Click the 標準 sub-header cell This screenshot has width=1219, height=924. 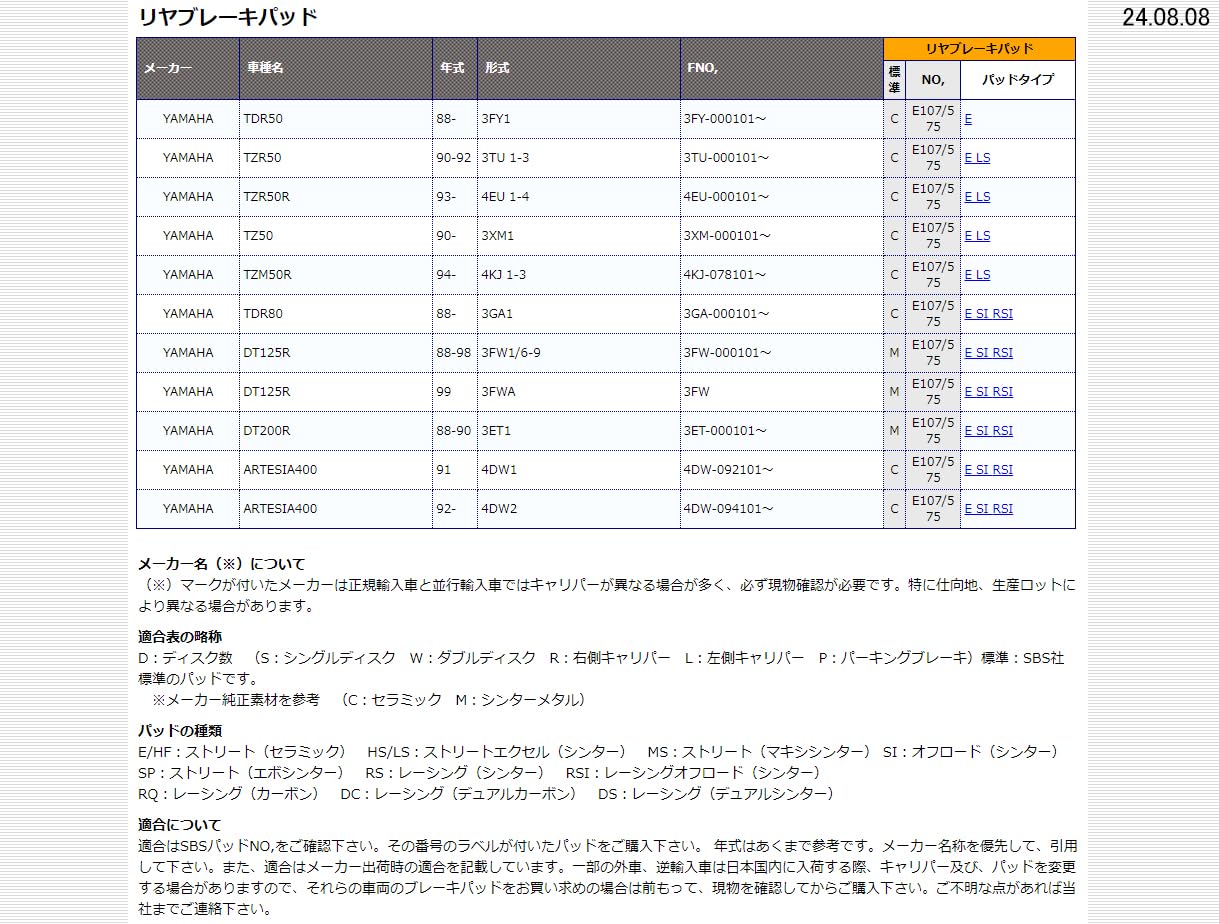894,80
